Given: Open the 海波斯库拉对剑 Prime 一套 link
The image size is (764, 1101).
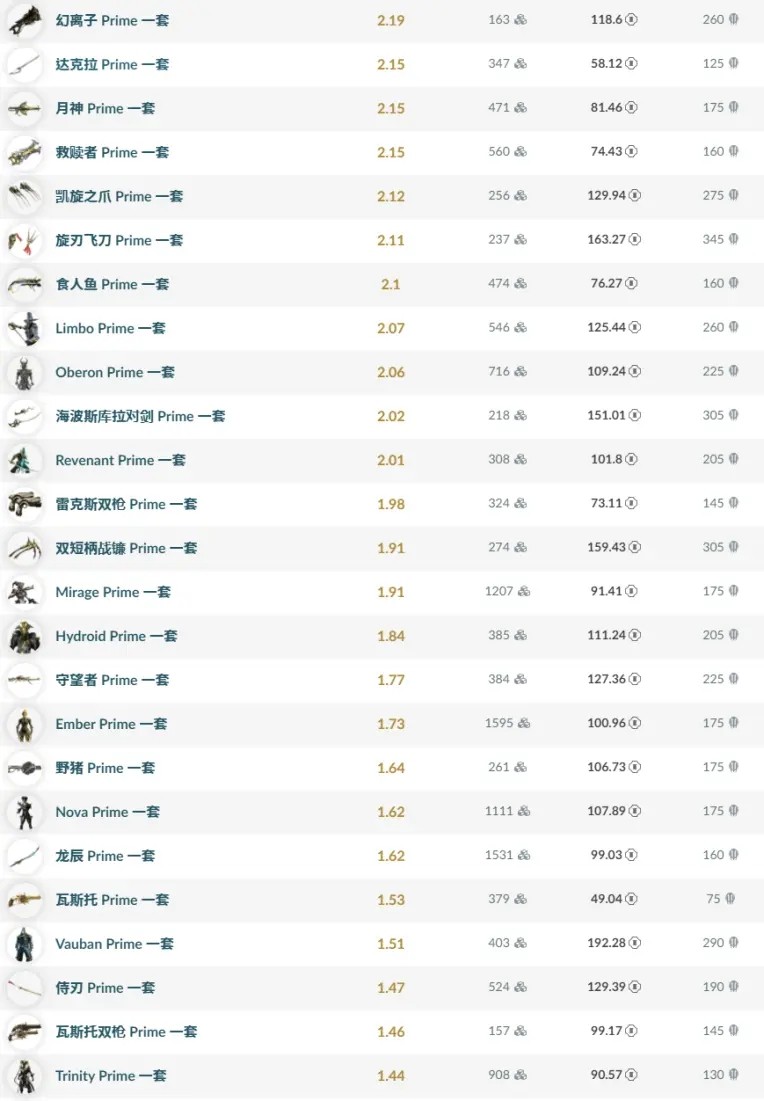Looking at the screenshot, I should [140, 416].
